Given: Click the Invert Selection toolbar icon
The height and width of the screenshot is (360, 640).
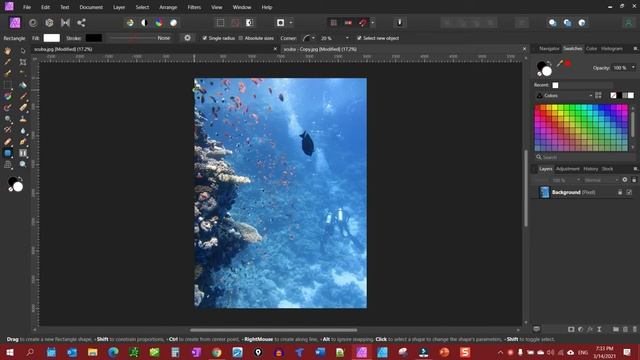Looking at the screenshot, I should pyautogui.click(x=249, y=23).
